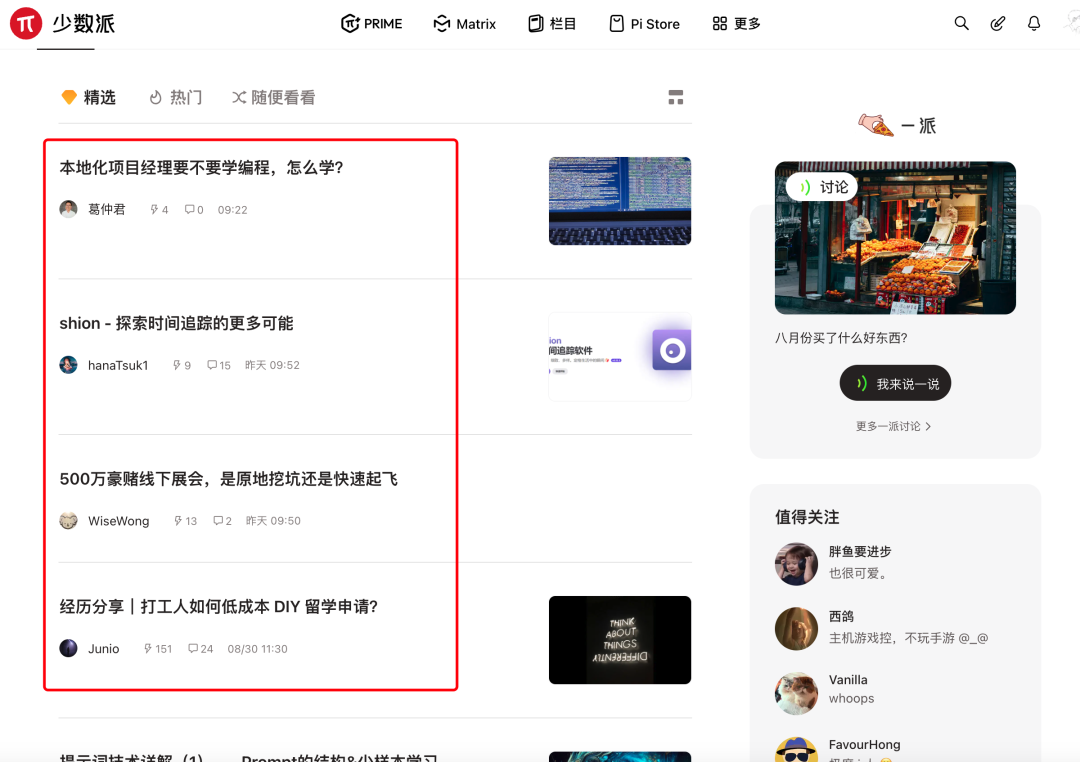
Task: Open the fruit market discussion image
Action: [x=895, y=238]
